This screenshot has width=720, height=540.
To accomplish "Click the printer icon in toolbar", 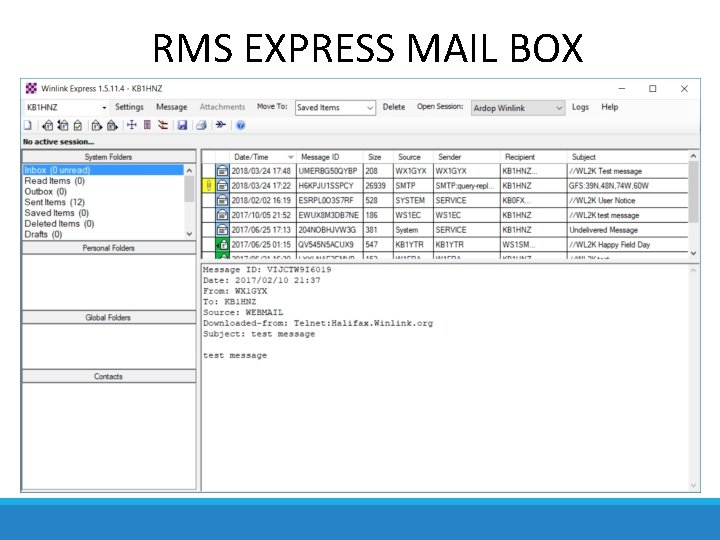I will [x=201, y=125].
